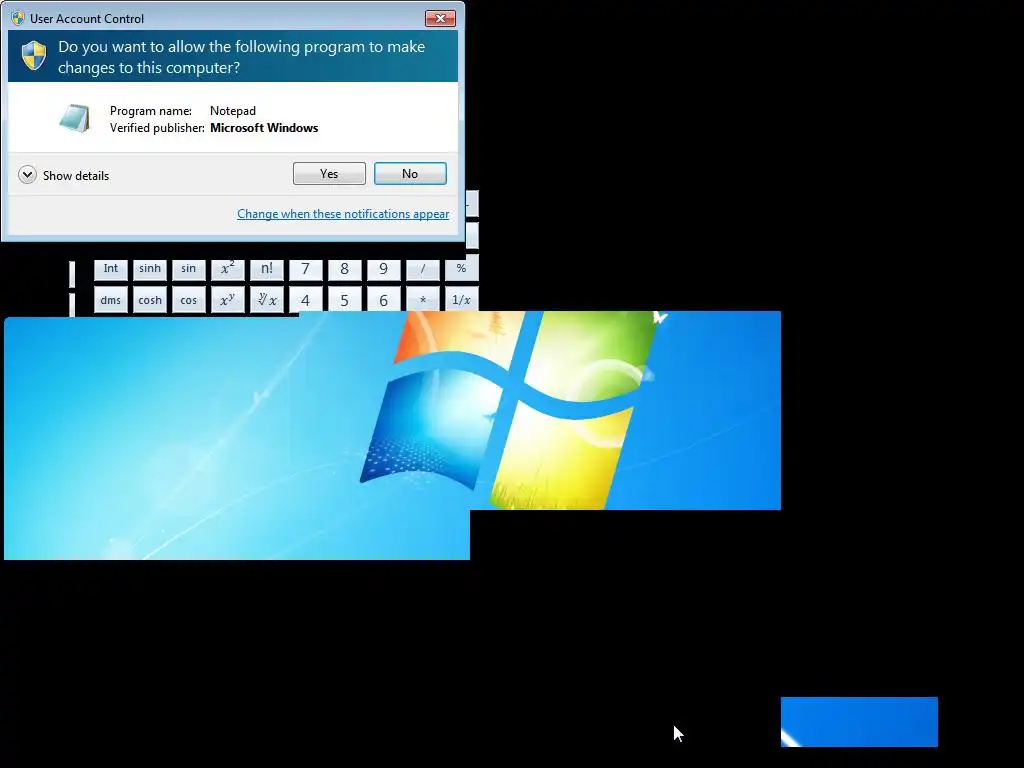
Task: Click calculator digit 4
Action: coord(306,300)
